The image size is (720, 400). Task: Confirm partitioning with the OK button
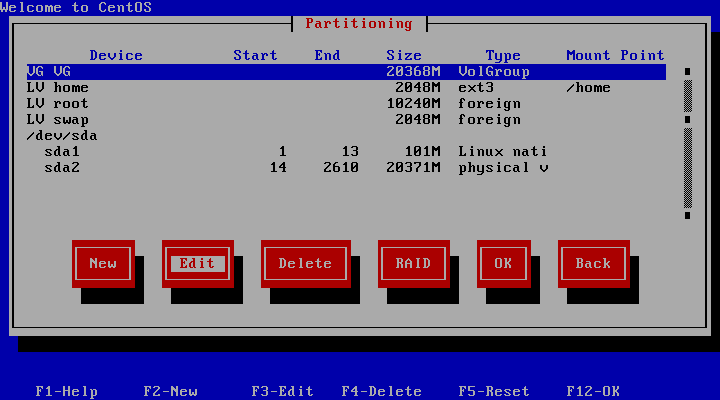pyautogui.click(x=504, y=264)
